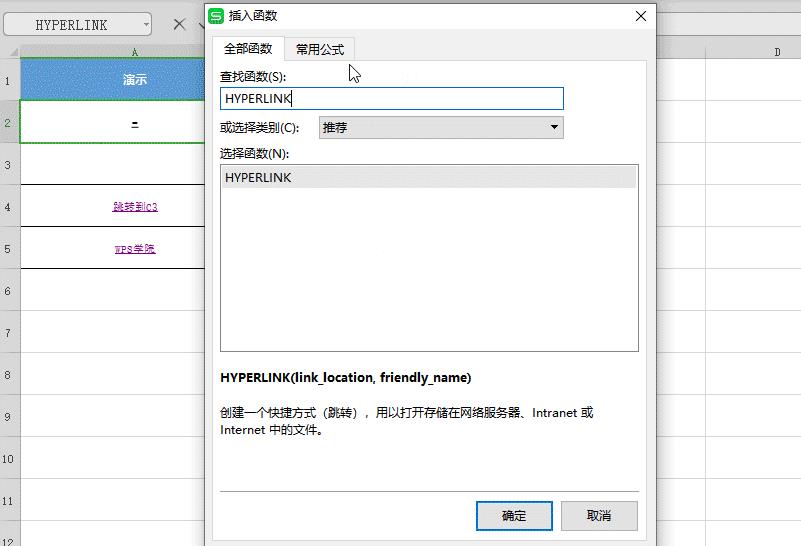Viewport: 801px width, 546px height.
Task: Select cell A2 containing the equals sign
Action: point(112,122)
